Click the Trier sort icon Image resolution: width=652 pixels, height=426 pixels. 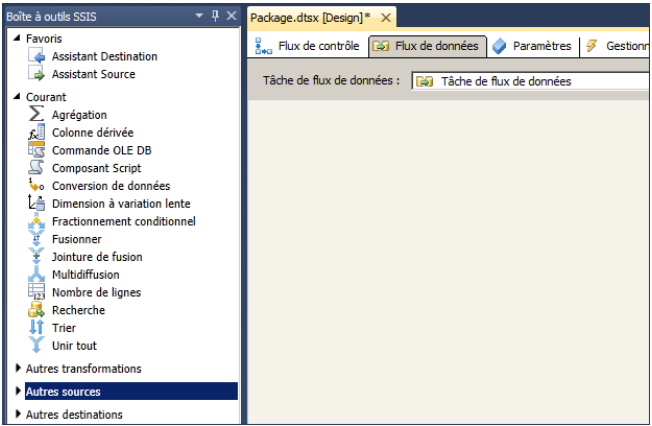tap(37, 328)
